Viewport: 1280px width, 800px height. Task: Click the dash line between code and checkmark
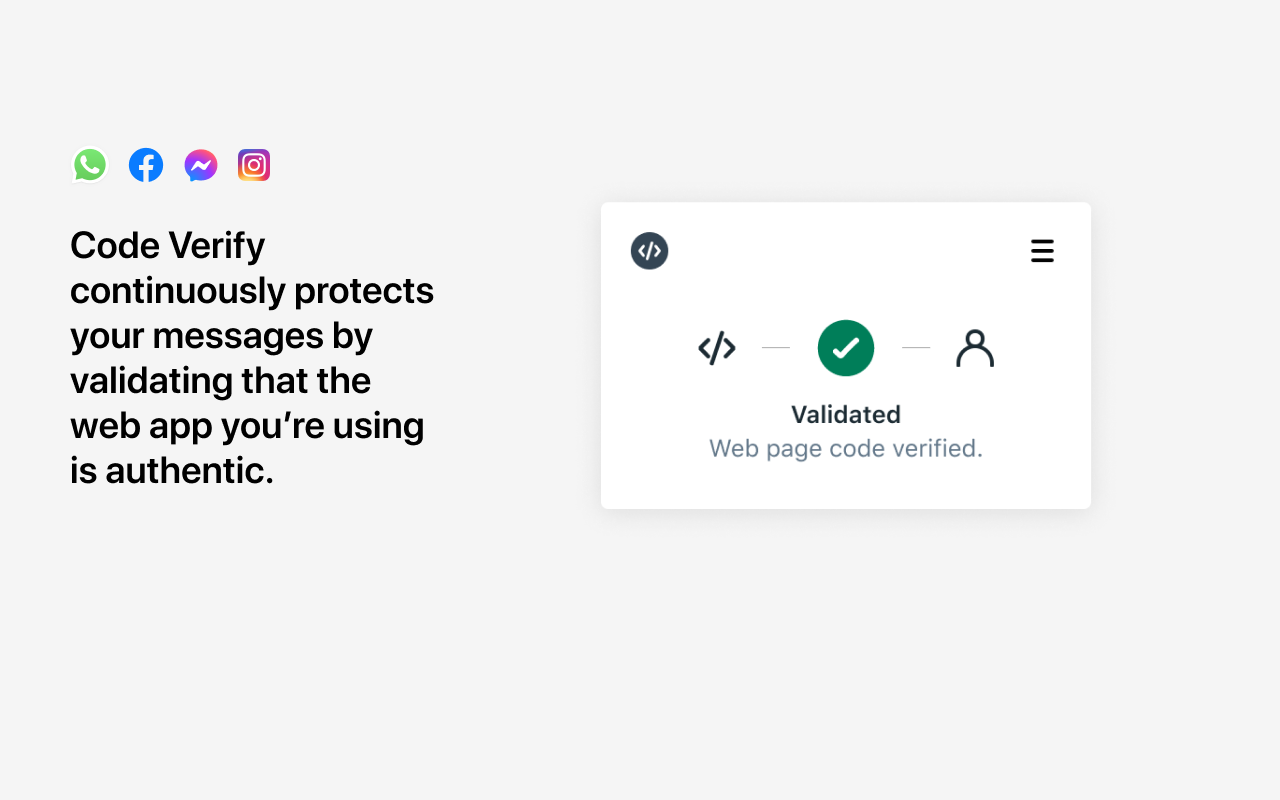tap(776, 348)
